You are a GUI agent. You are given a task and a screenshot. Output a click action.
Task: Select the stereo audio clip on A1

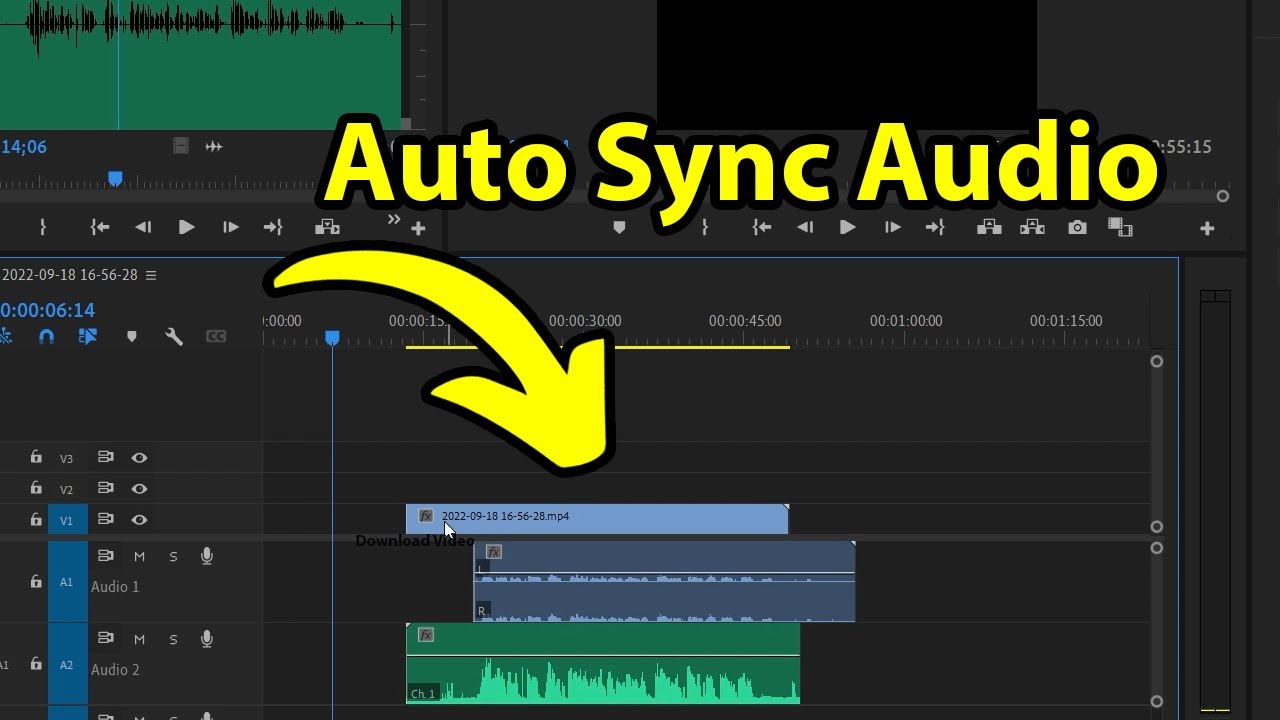664,582
